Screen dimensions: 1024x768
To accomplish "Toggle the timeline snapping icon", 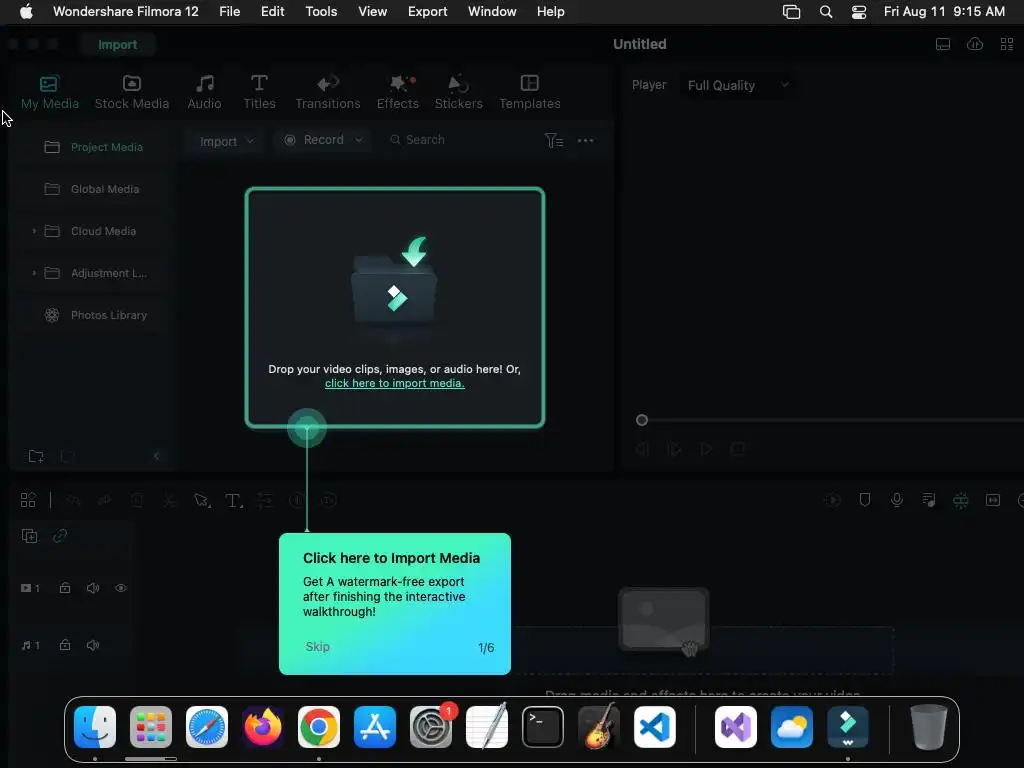I will (961, 500).
